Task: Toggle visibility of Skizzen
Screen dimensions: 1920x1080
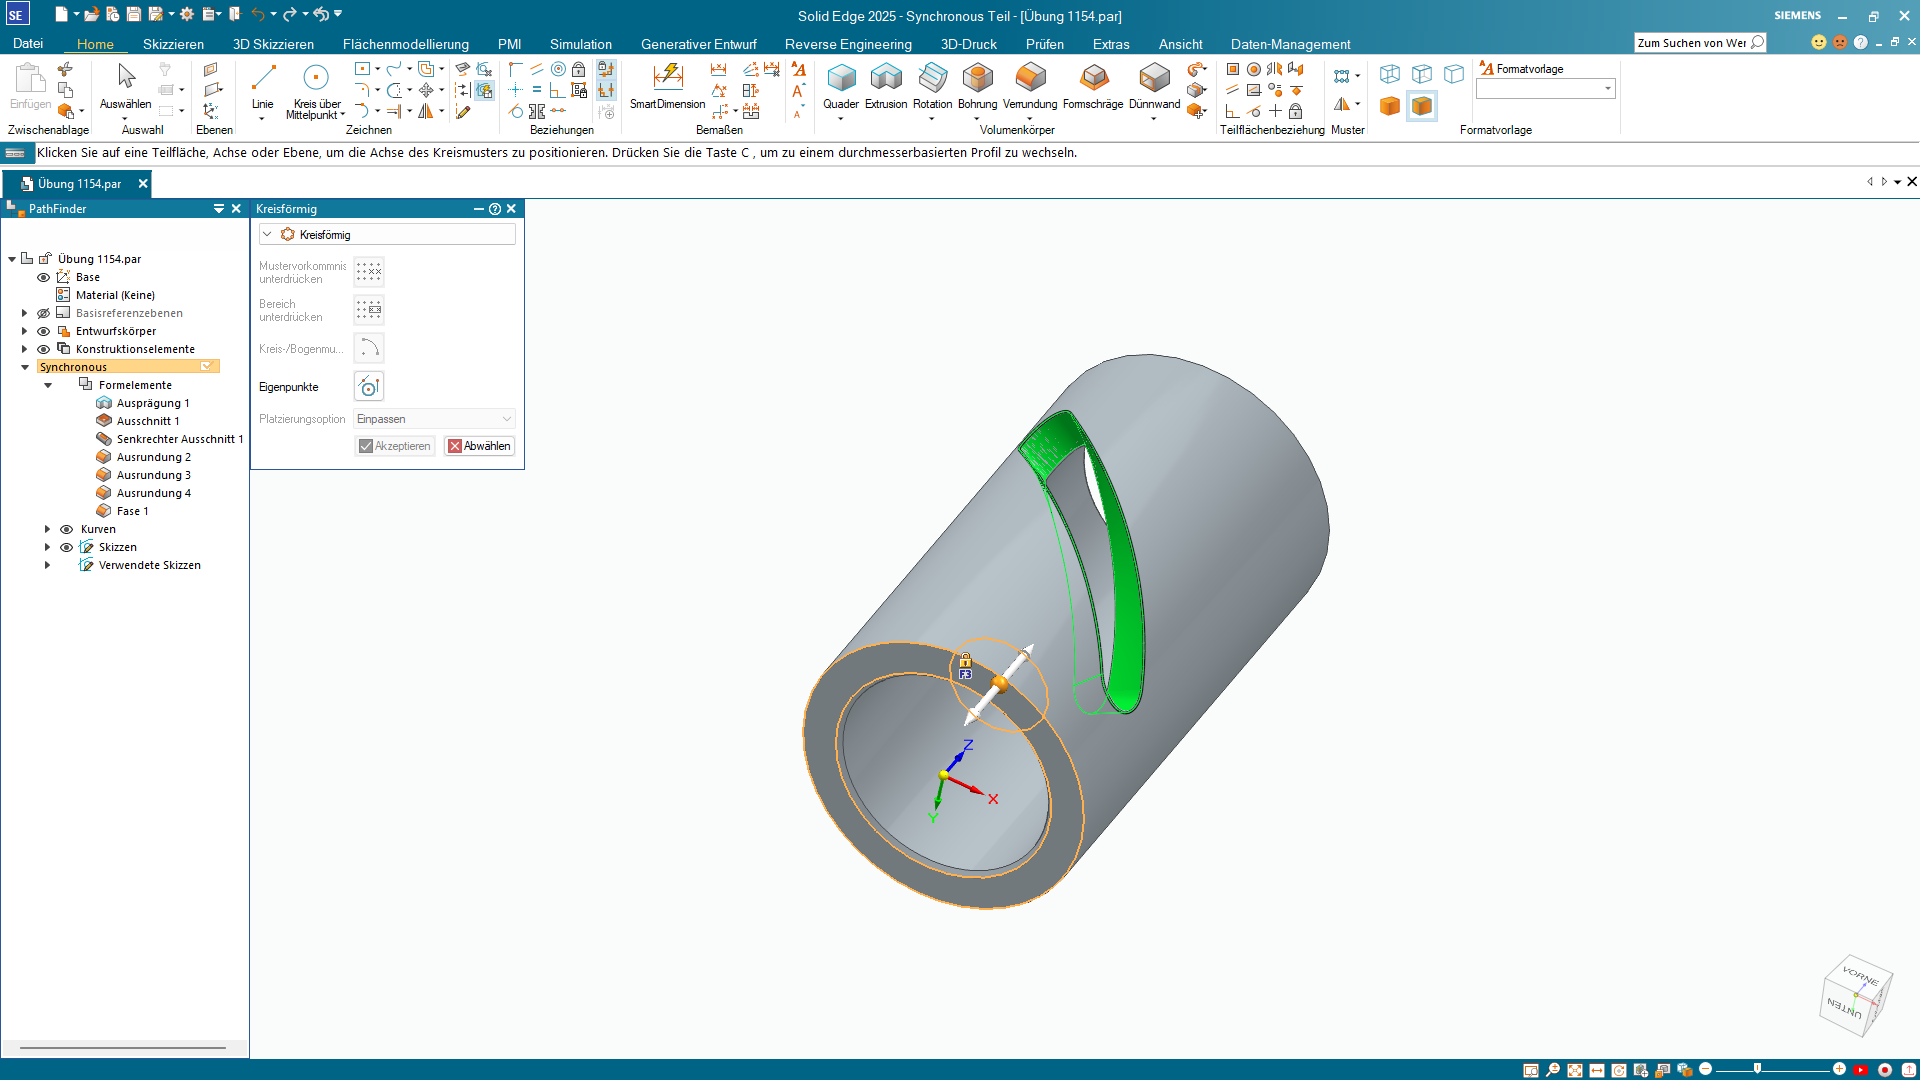Action: [67, 547]
